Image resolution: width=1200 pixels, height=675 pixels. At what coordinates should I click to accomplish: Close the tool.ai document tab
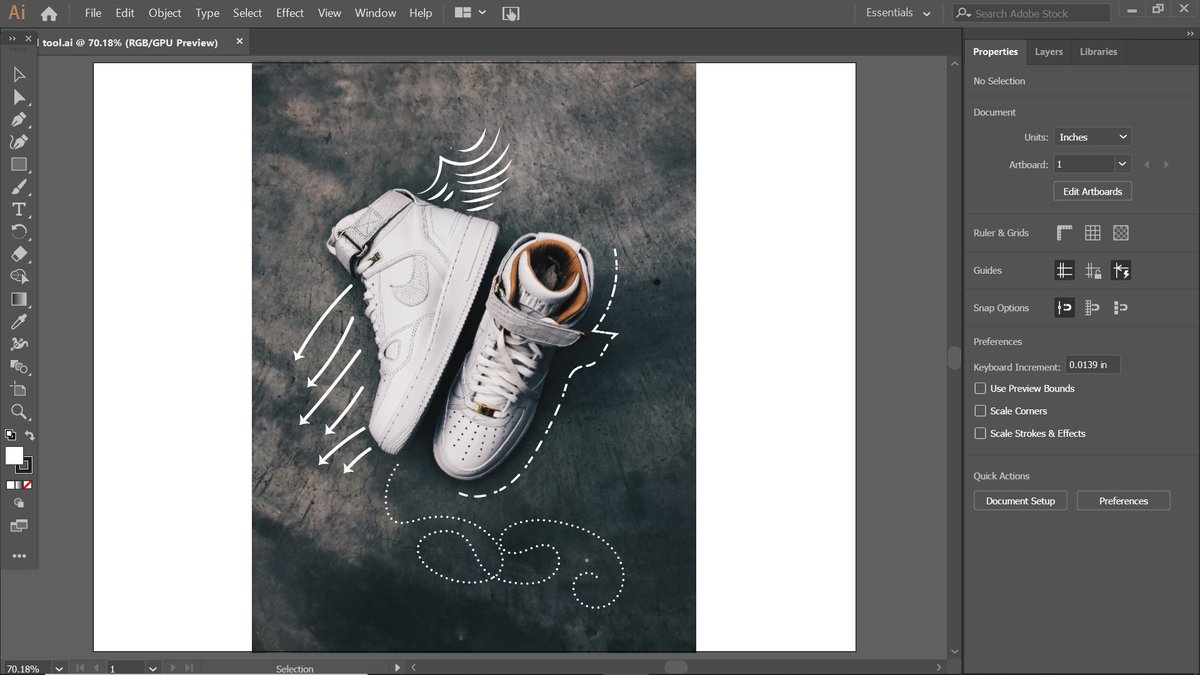(239, 42)
